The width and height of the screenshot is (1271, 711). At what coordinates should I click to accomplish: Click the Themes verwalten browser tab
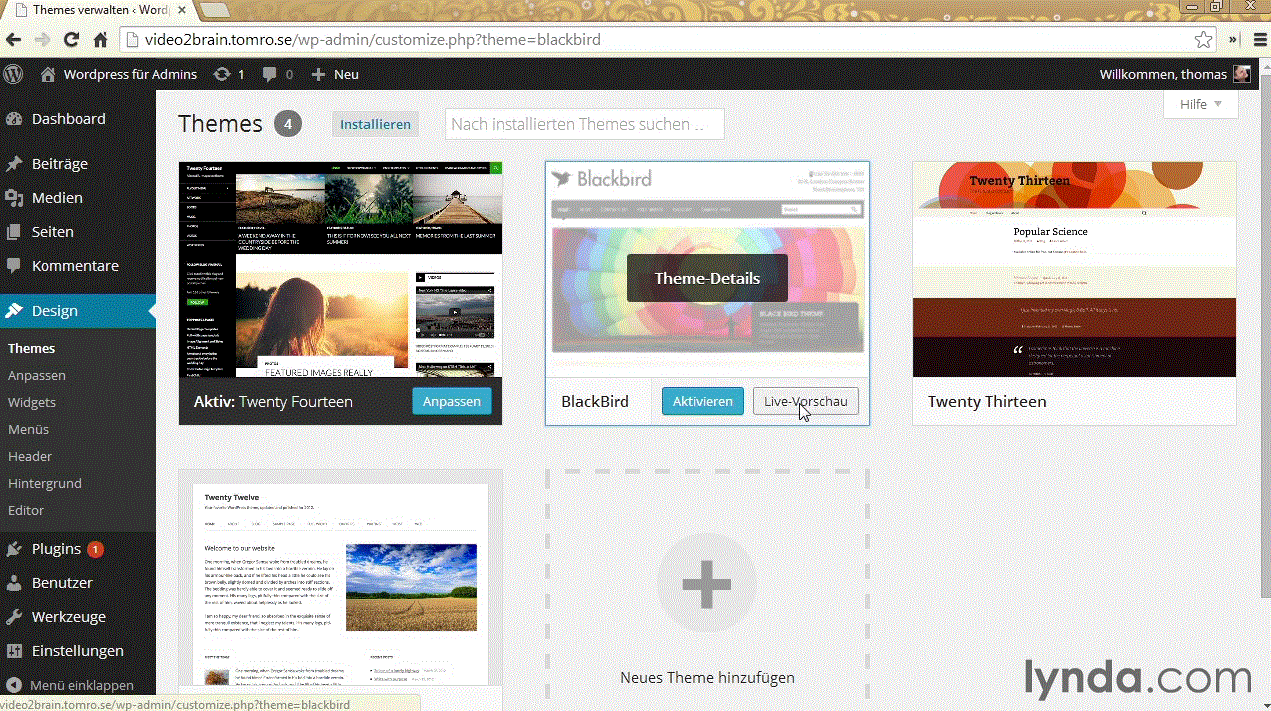point(98,10)
